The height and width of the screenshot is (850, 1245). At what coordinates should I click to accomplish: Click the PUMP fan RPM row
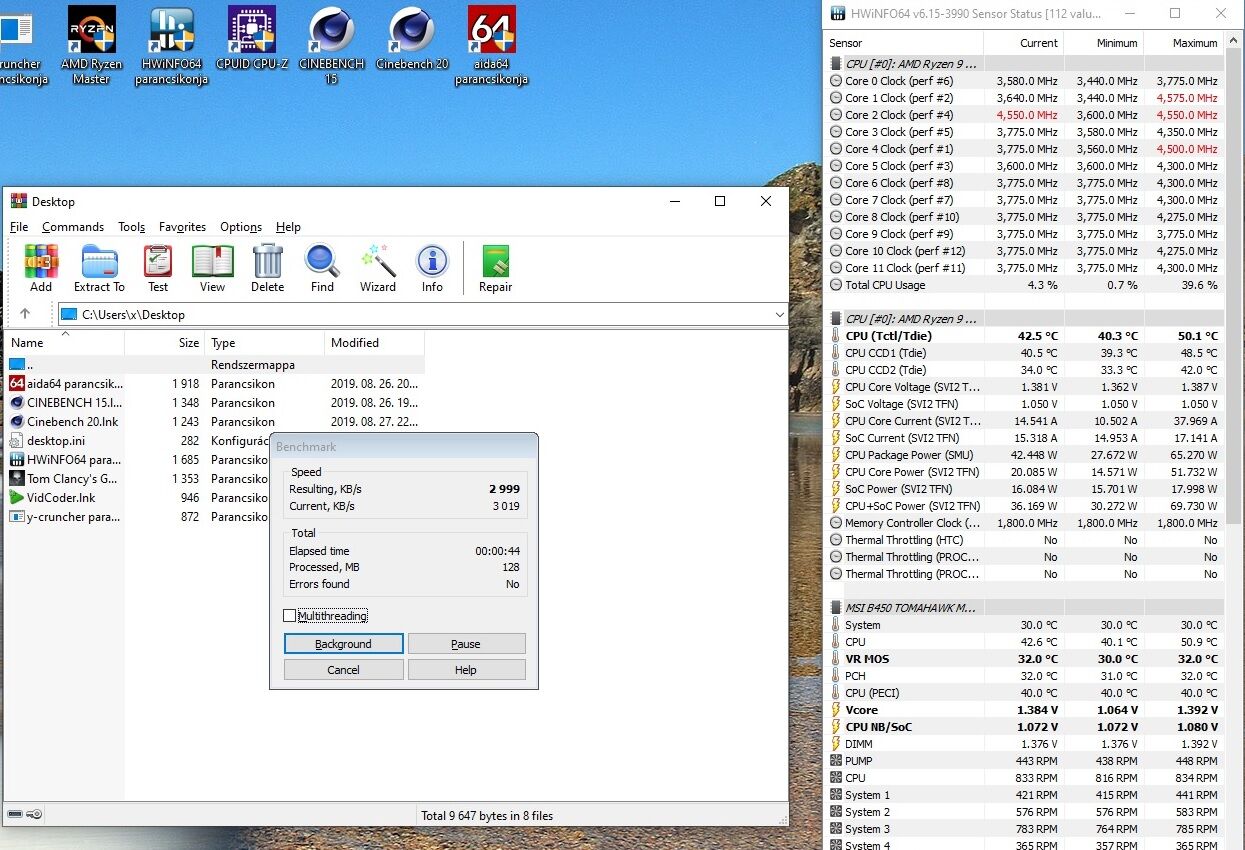(1025, 761)
